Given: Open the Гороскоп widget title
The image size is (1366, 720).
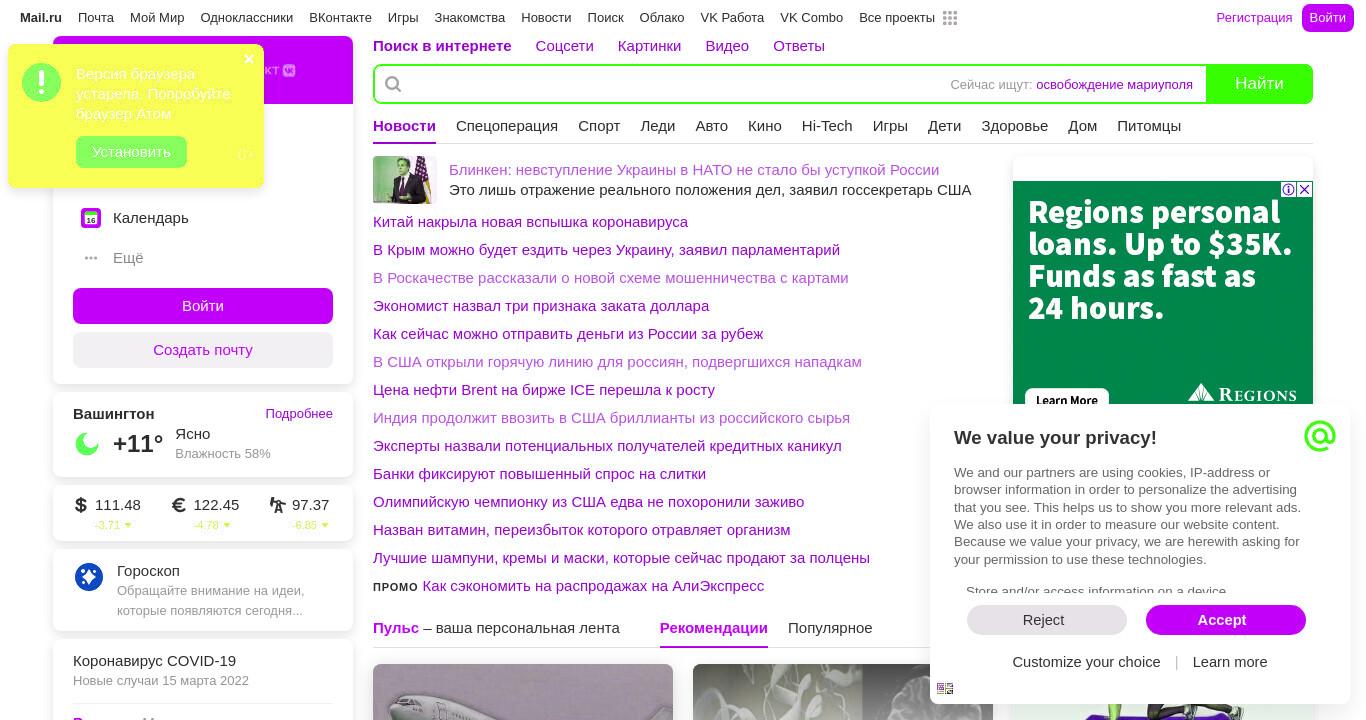Looking at the screenshot, I should point(148,571).
